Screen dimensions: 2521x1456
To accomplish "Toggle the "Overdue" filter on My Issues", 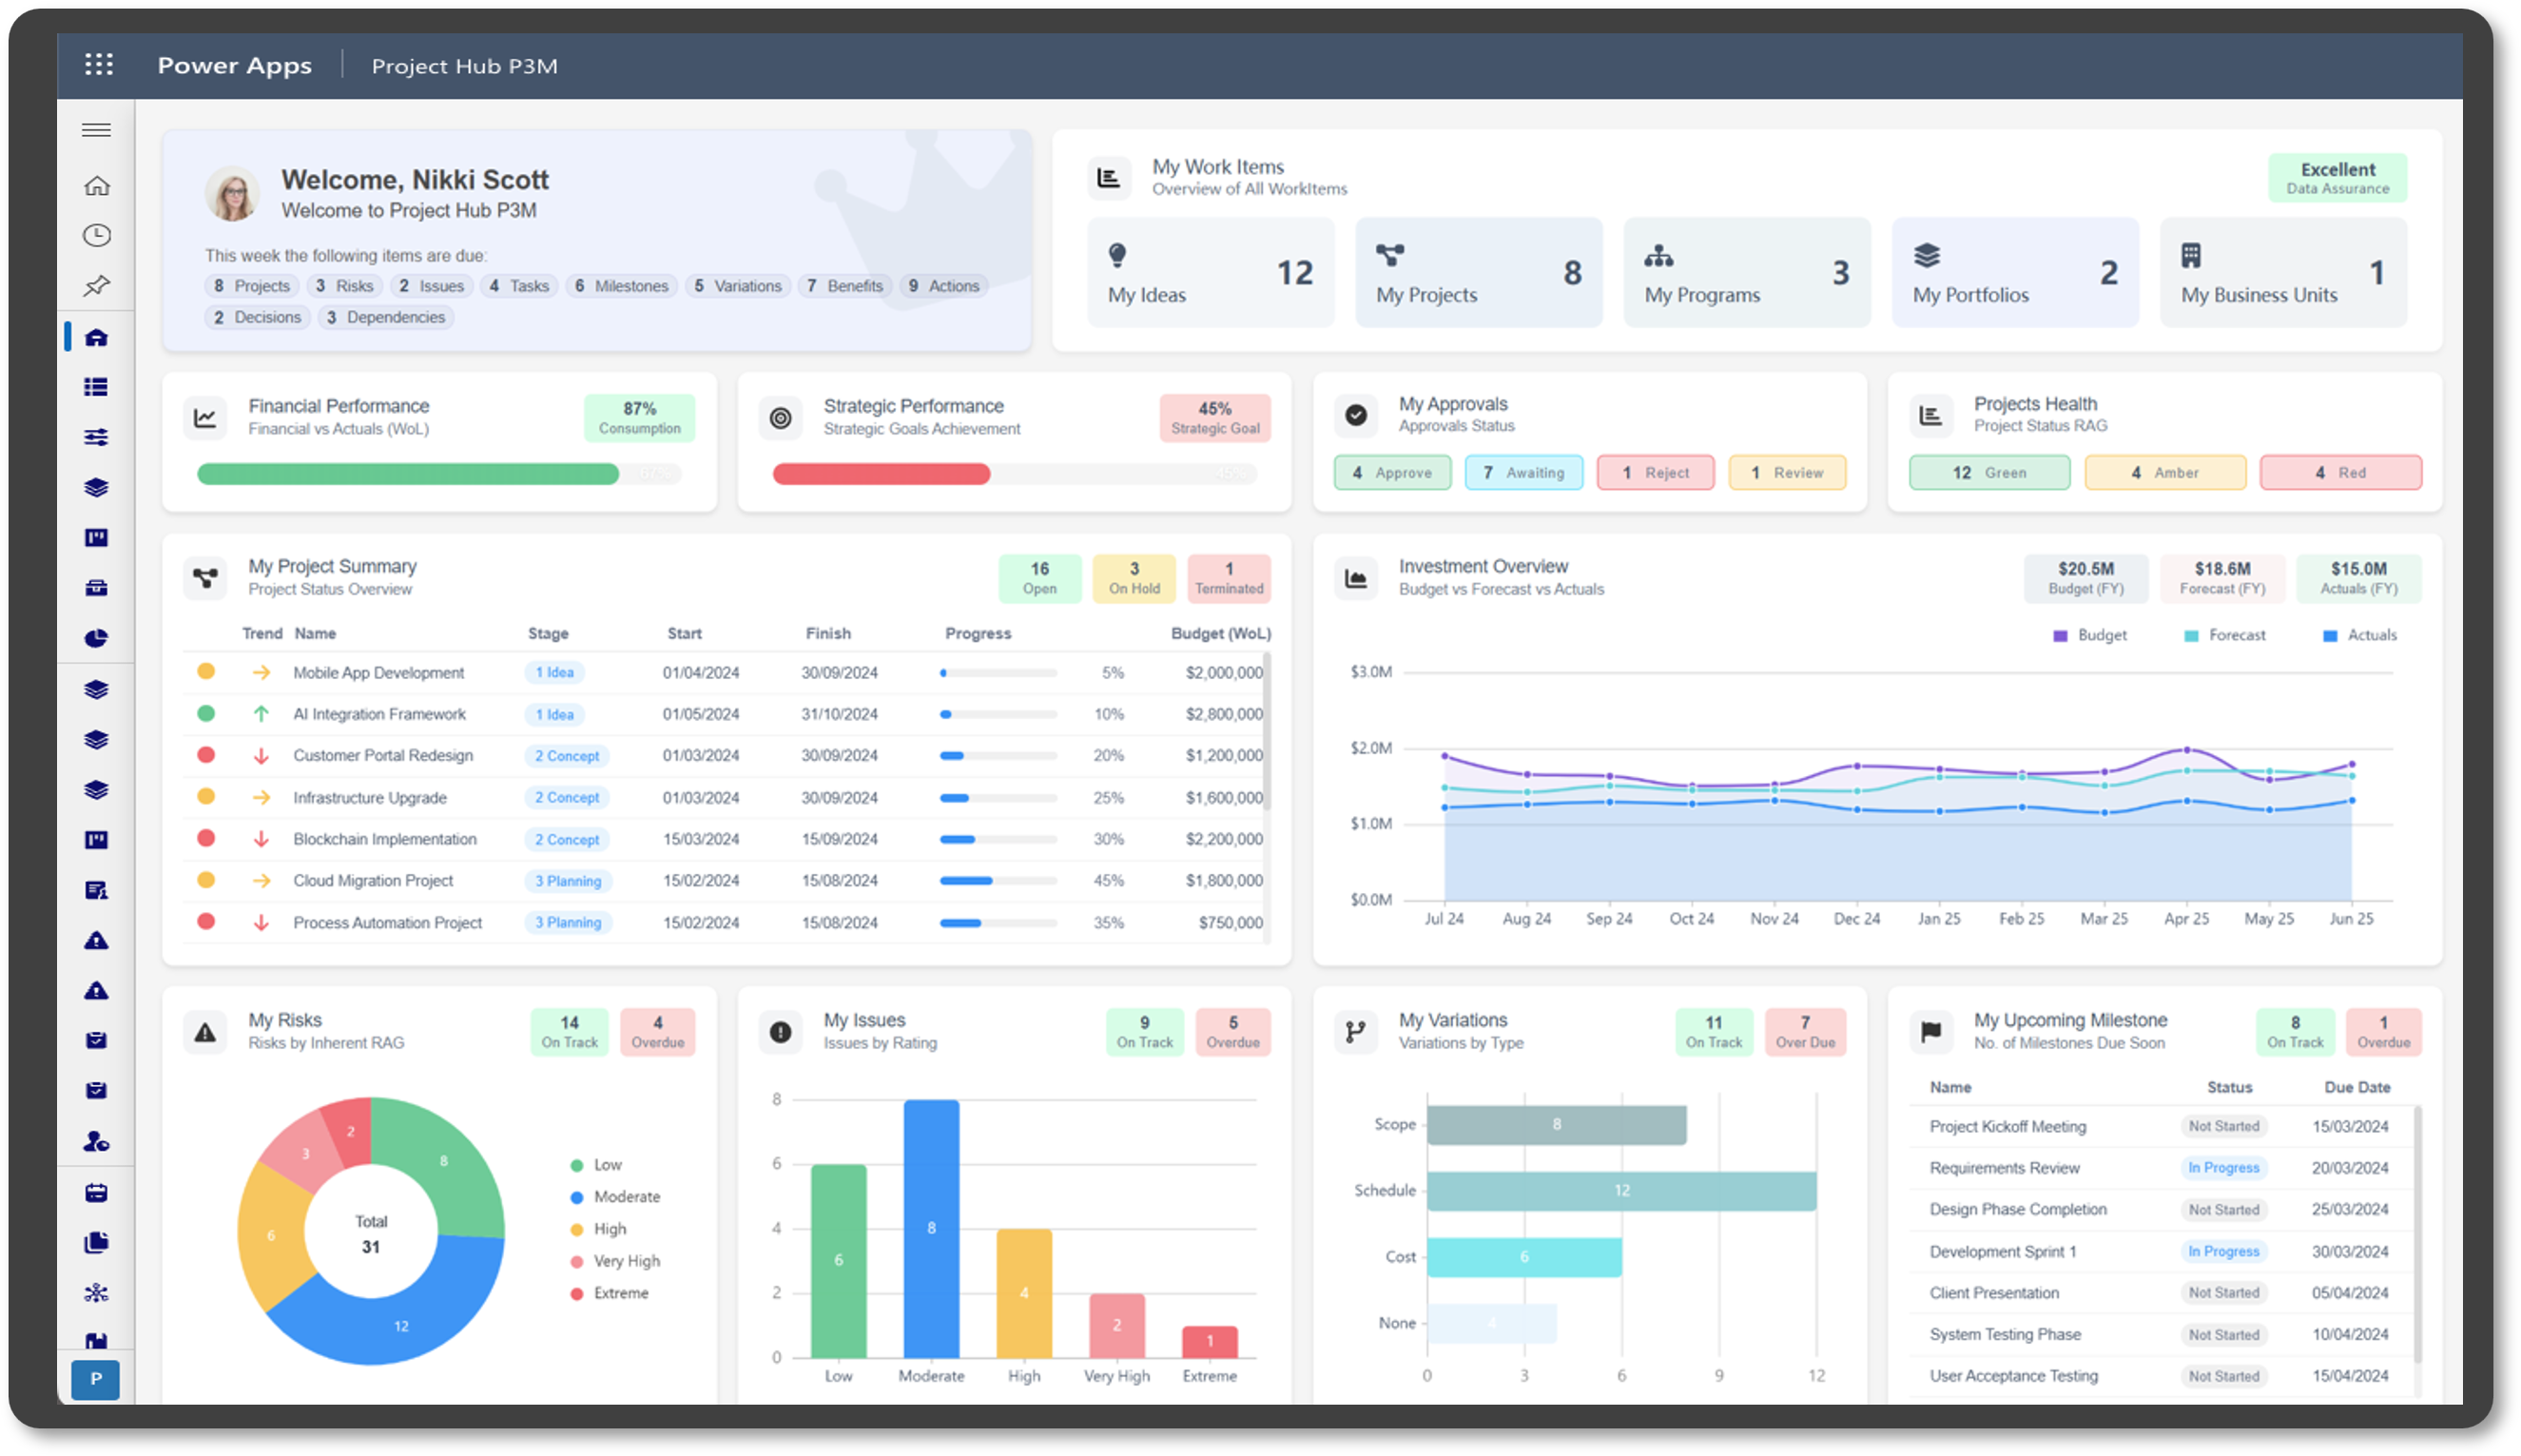I will pos(1233,1031).
